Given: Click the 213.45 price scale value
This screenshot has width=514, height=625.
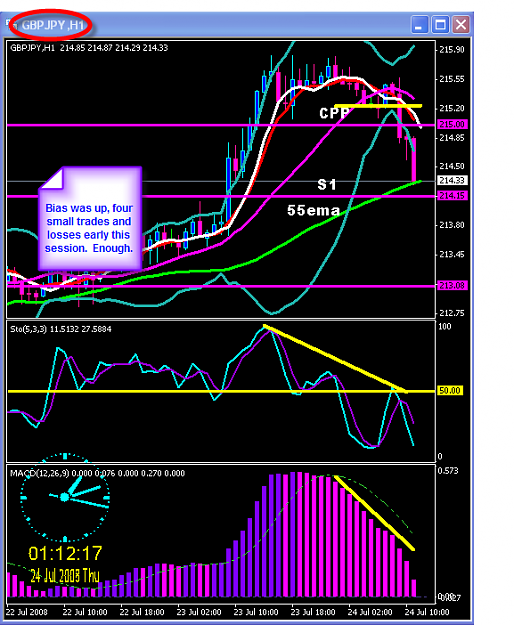Looking at the screenshot, I should click(x=452, y=254).
